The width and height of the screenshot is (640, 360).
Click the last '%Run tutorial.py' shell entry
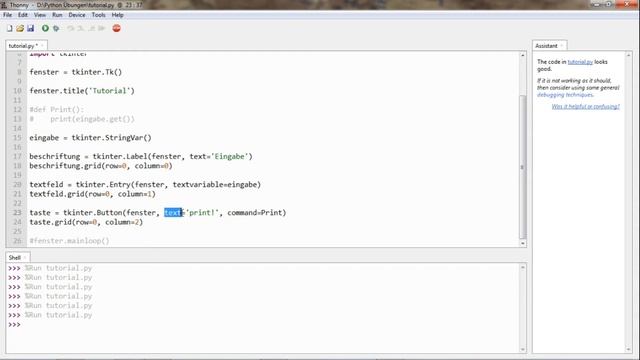click(58, 315)
